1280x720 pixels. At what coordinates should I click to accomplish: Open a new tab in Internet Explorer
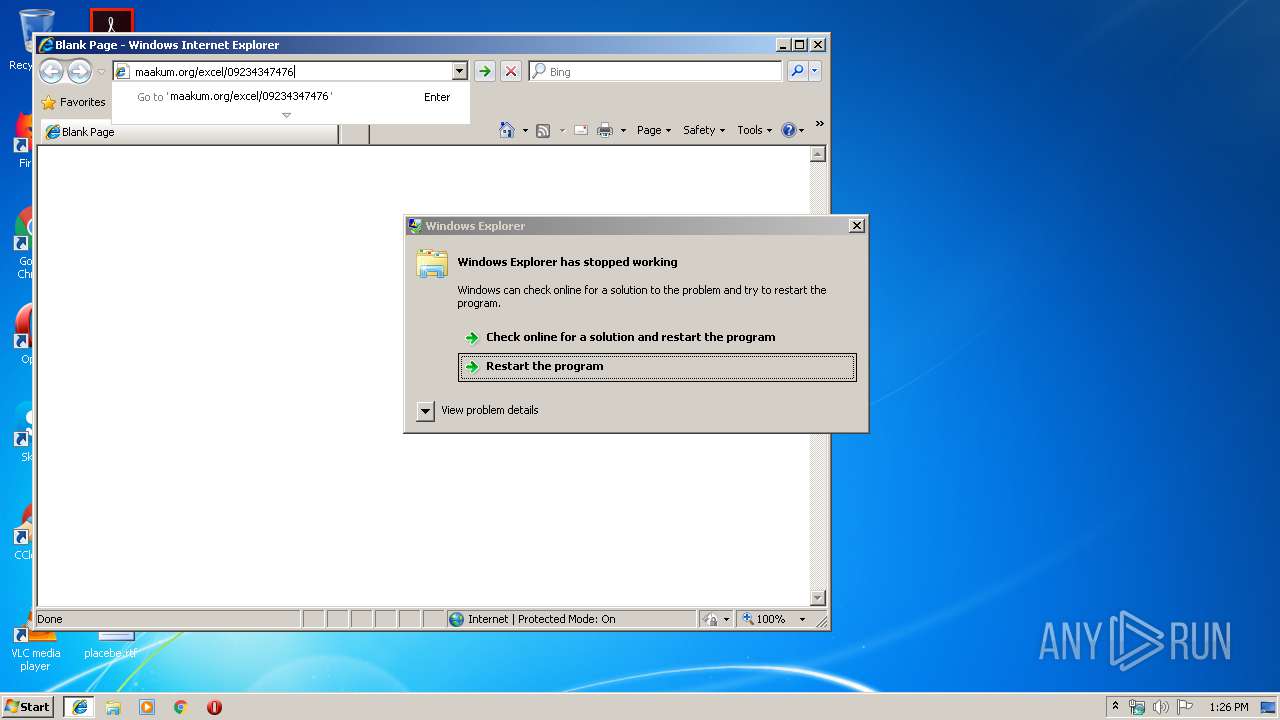coord(354,133)
